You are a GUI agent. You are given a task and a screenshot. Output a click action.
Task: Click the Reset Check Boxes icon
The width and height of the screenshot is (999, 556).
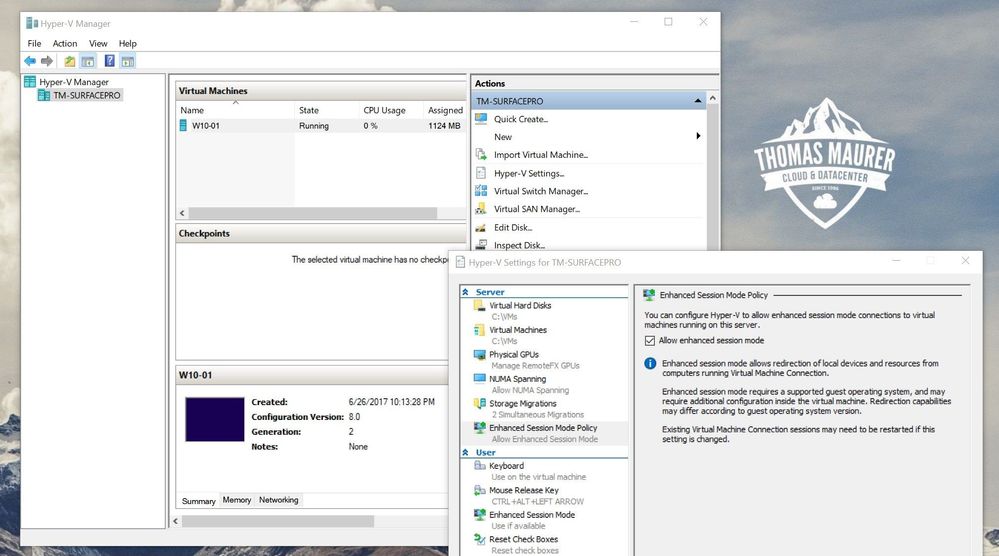click(x=479, y=539)
